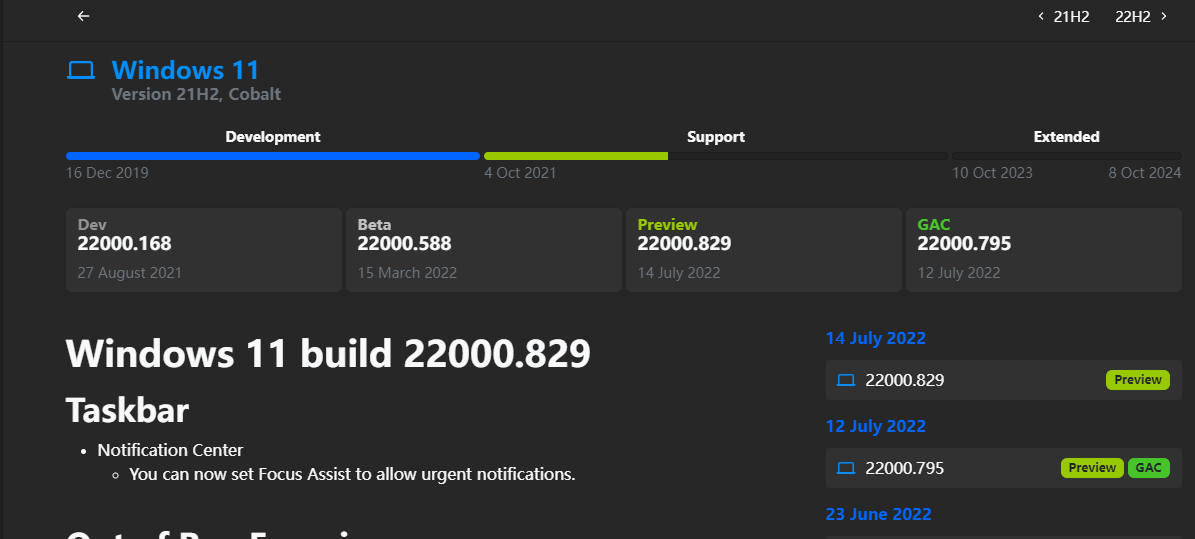Click the 8 Oct 2024 date
The width and height of the screenshot is (1195, 539).
(1145, 173)
